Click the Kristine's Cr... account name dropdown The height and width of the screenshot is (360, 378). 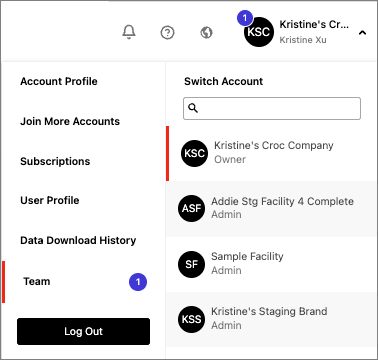(314, 24)
